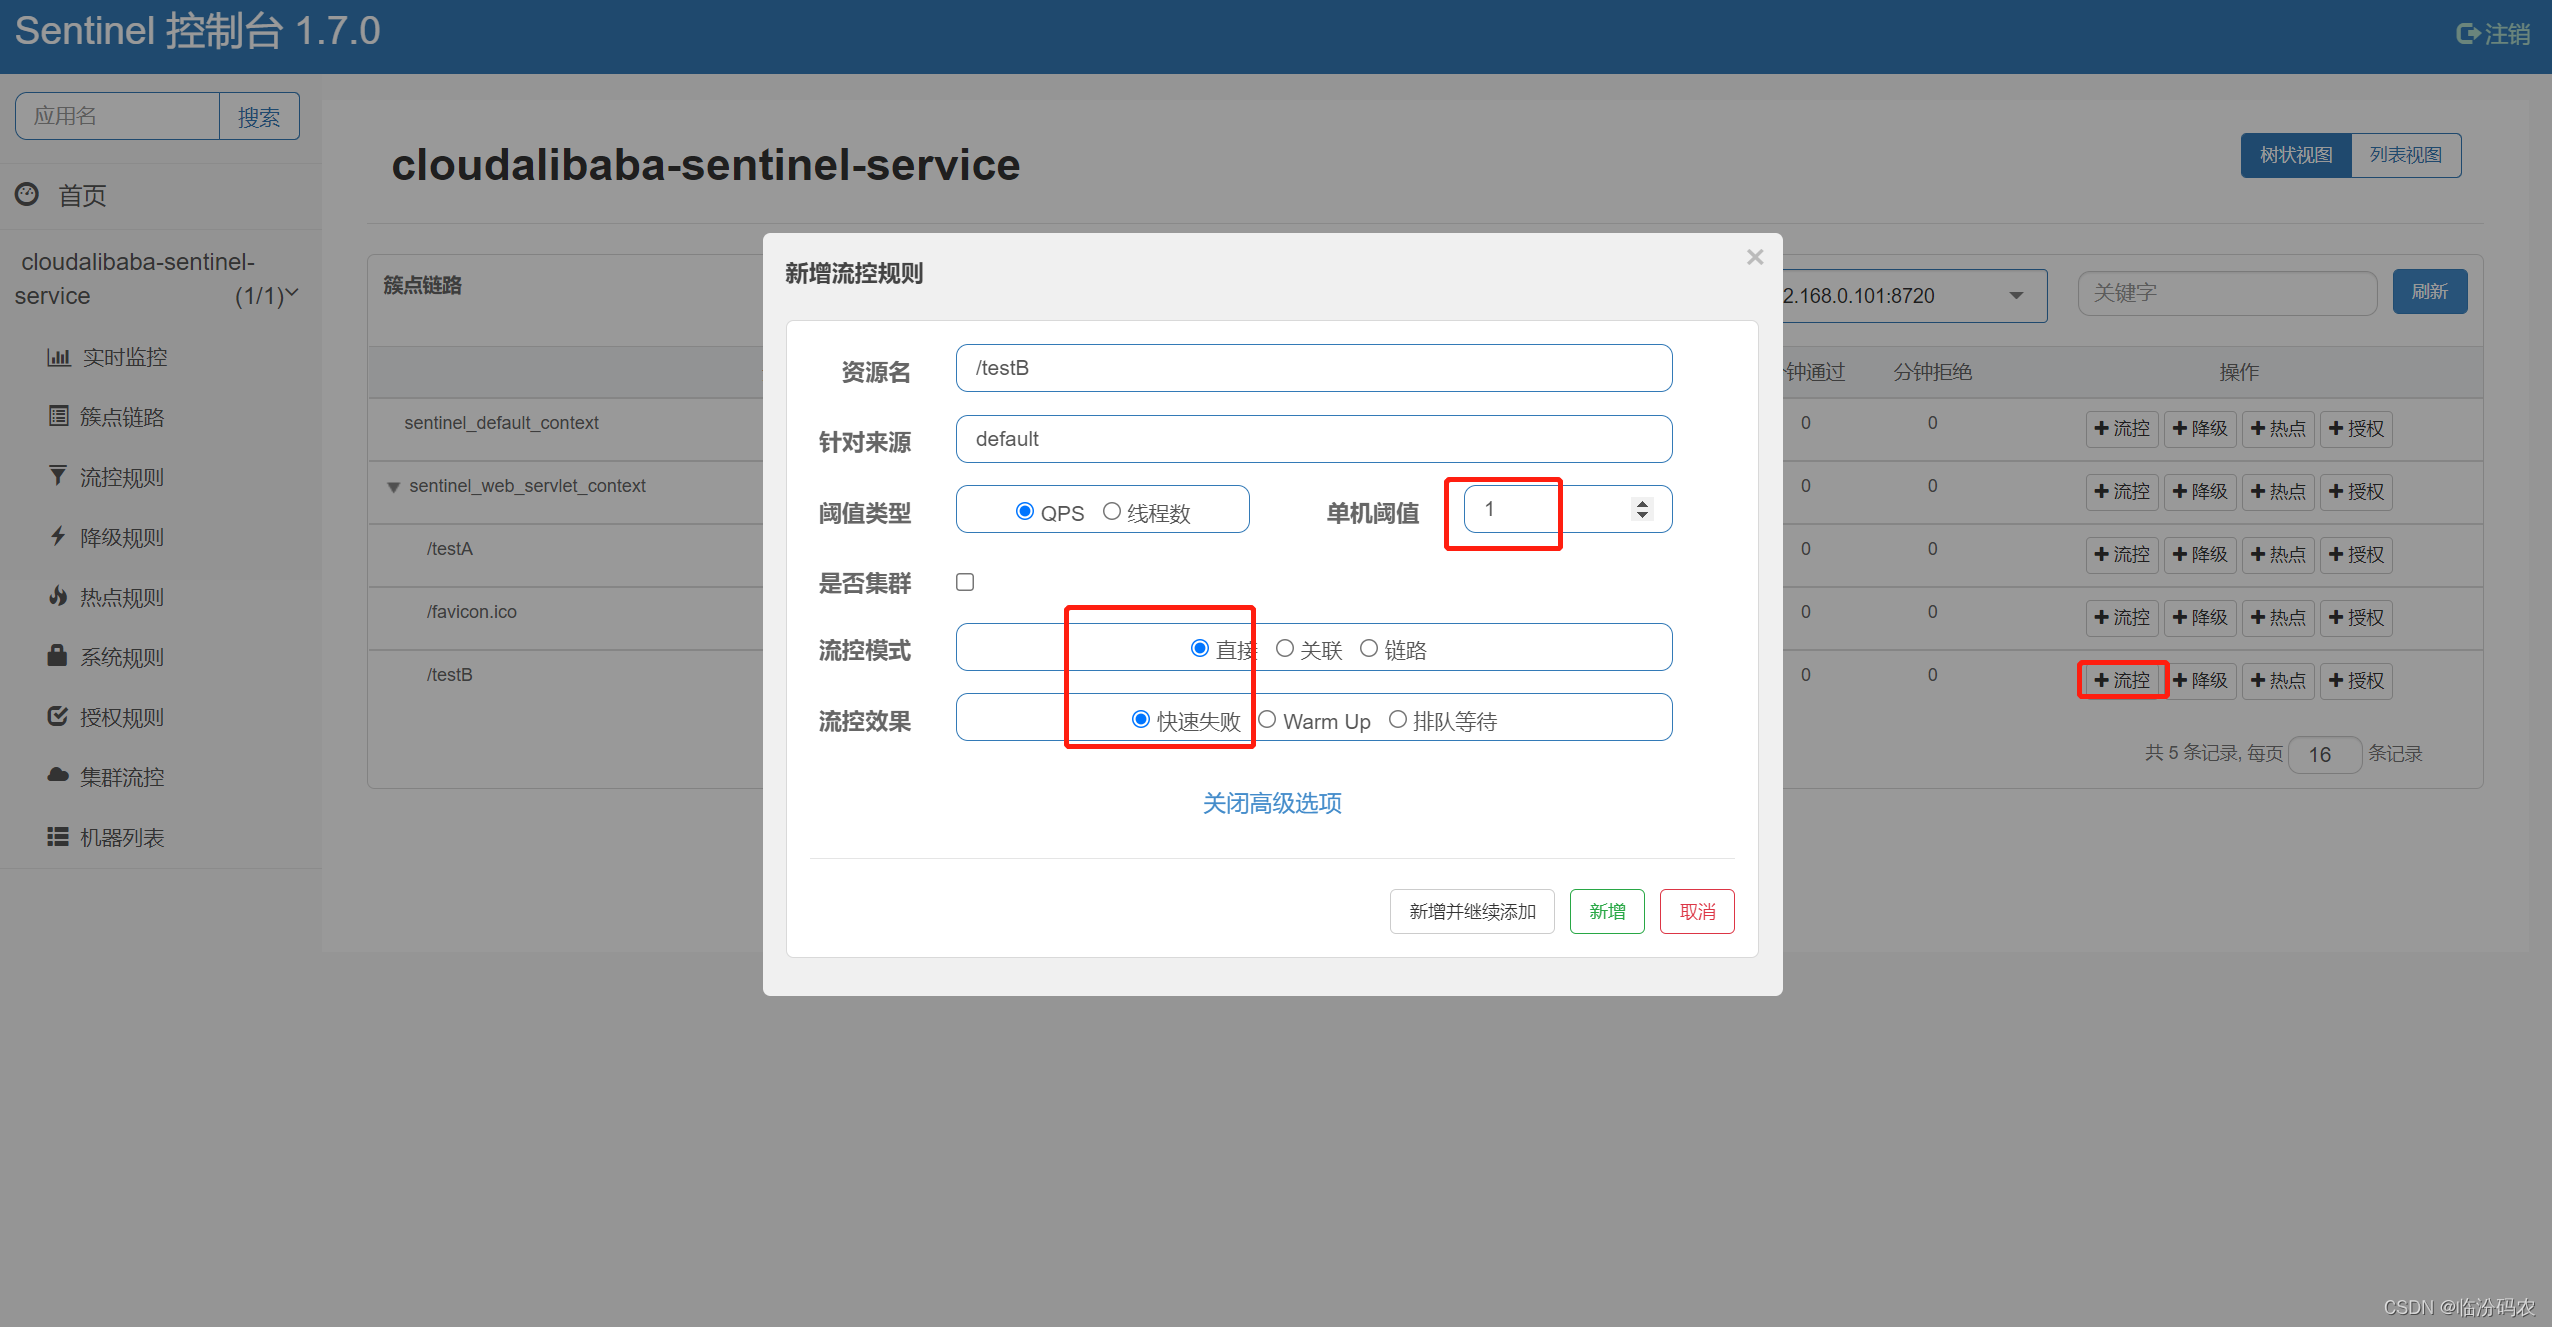2552x1327 pixels.
Task: Expand cloudalibaba-sentinel-service sidebar chevron
Action: (x=292, y=294)
